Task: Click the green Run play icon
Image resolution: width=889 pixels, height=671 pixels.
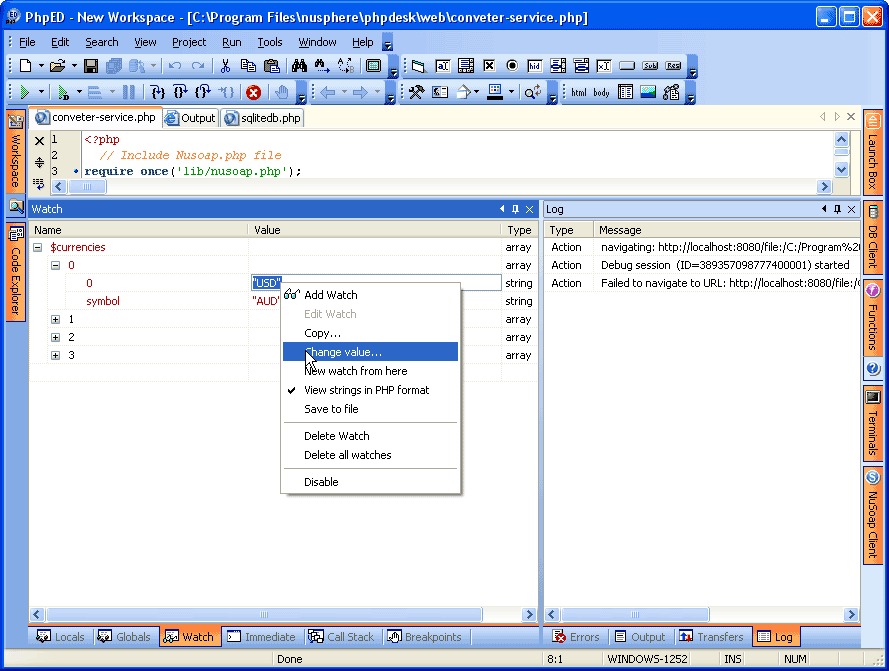Action: tap(24, 92)
